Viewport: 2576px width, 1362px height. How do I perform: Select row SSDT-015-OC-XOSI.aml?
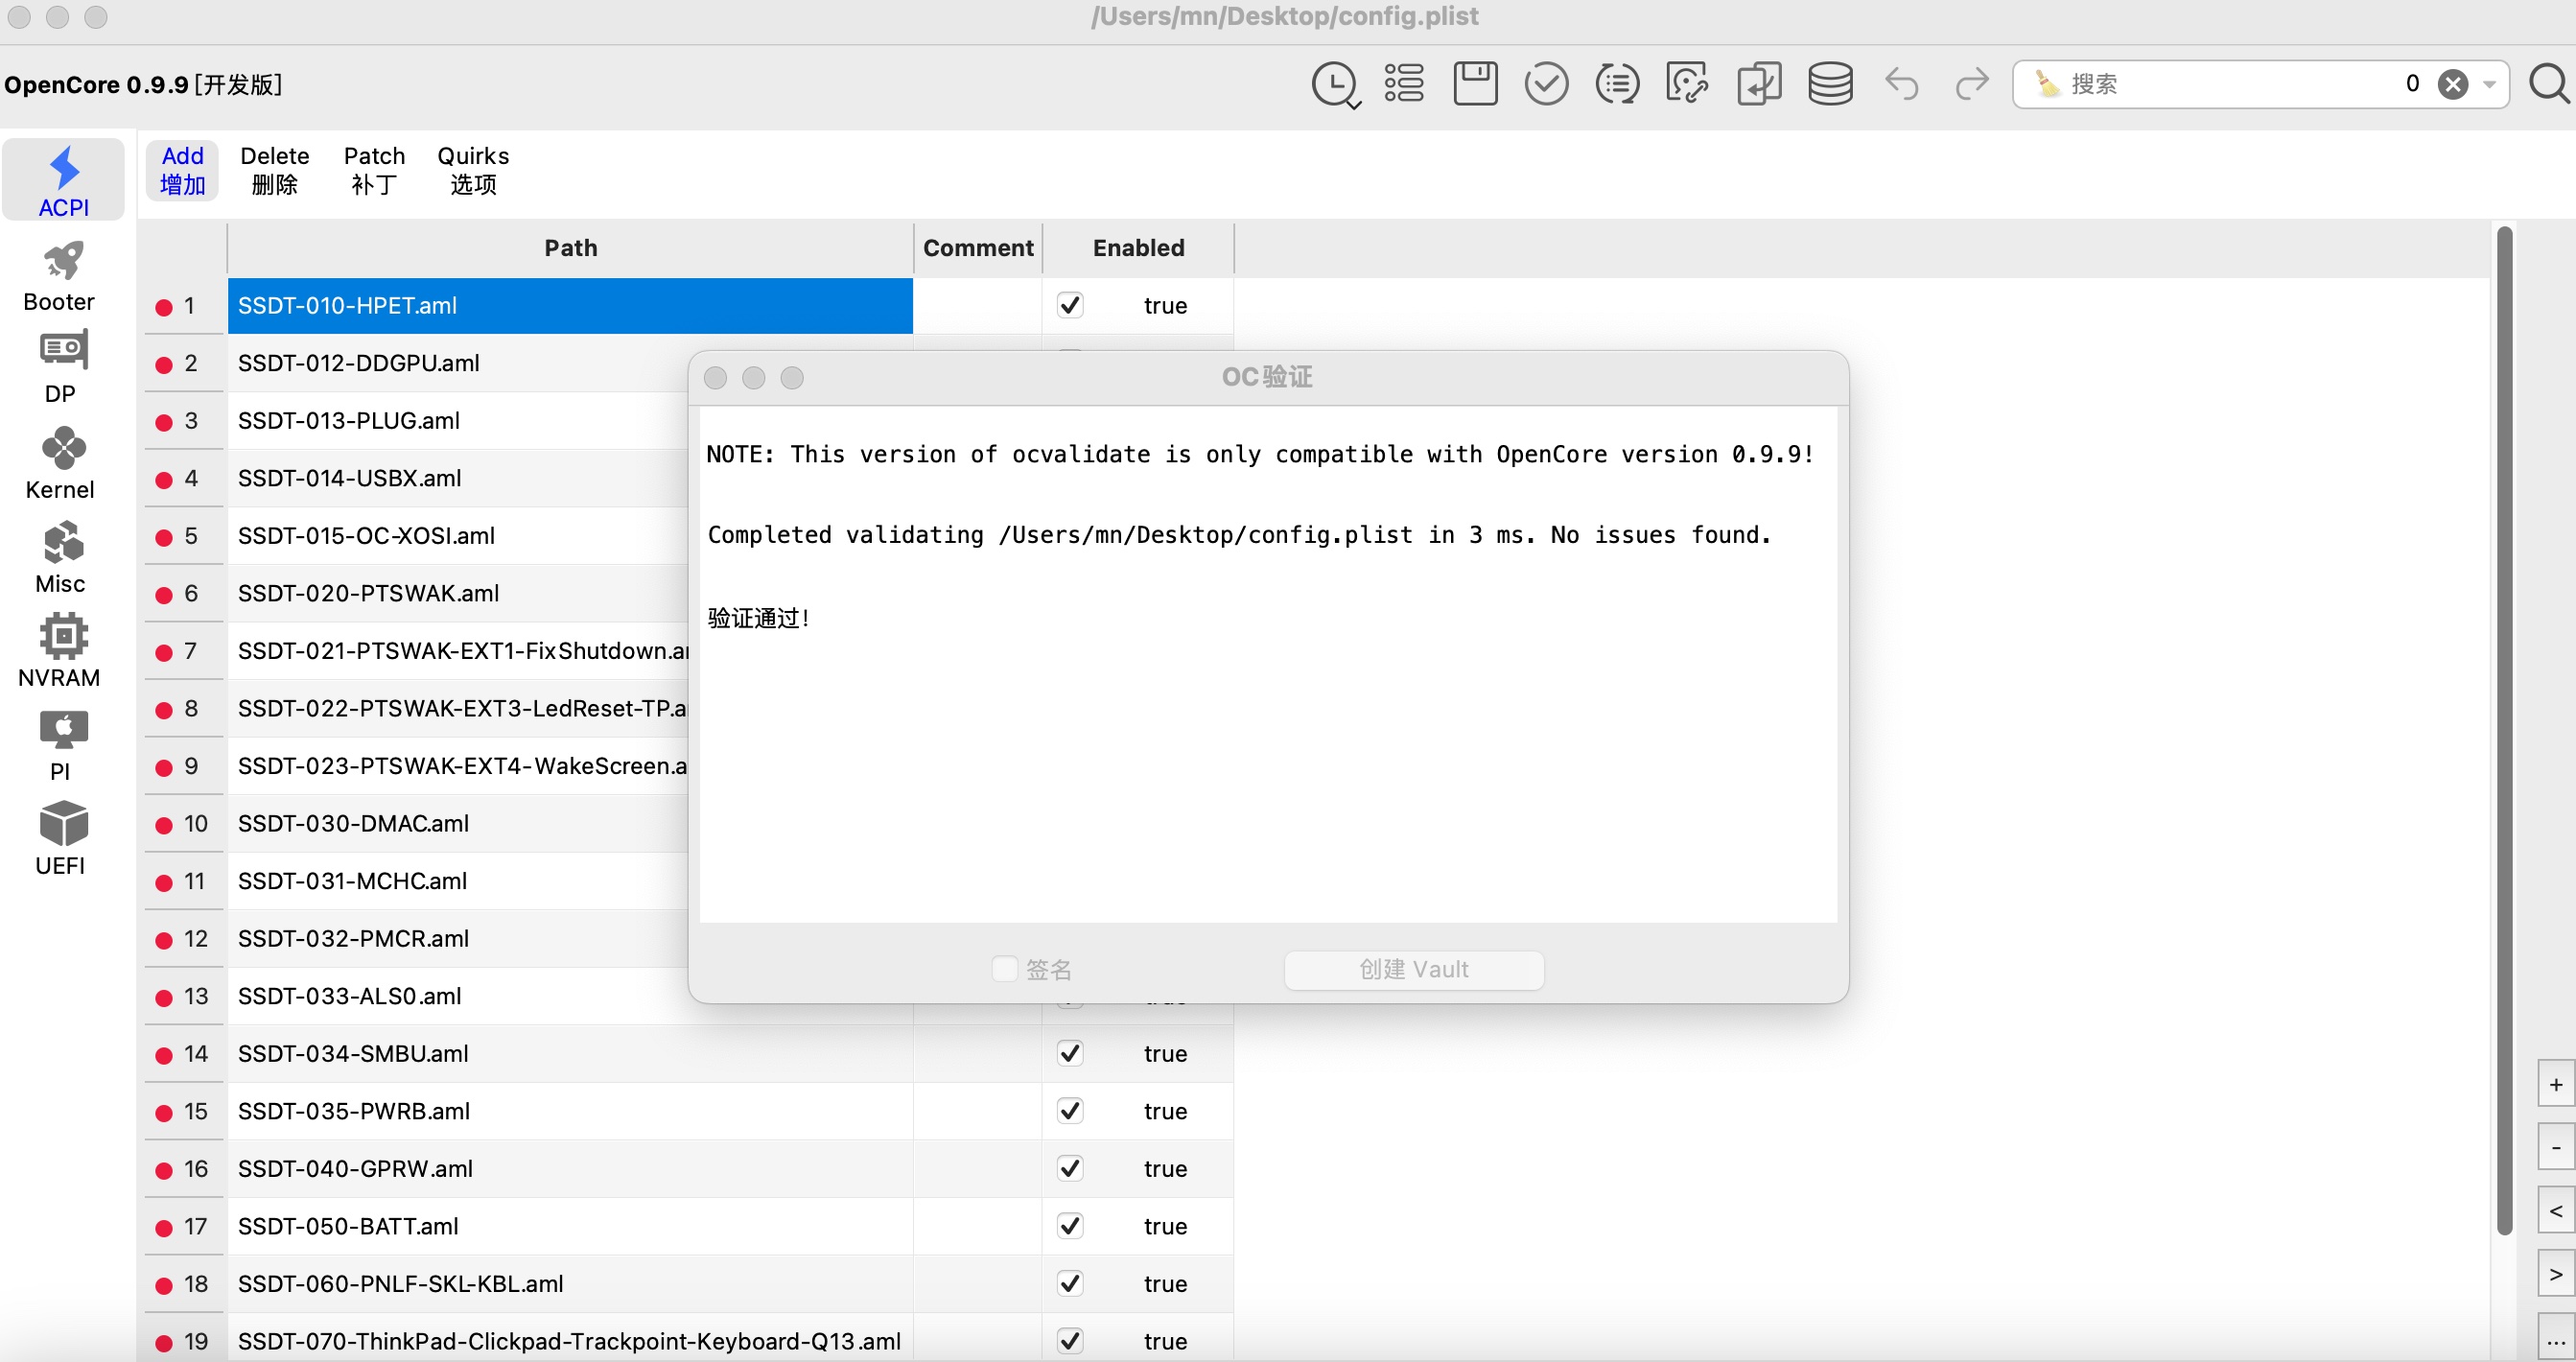[x=458, y=536]
